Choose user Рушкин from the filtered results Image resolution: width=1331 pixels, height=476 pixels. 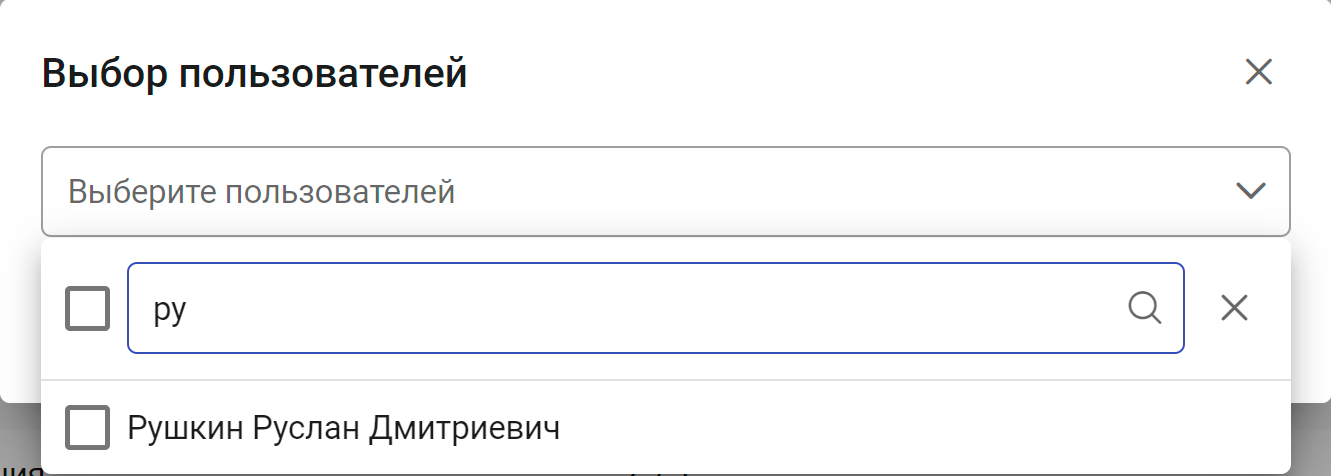pyautogui.click(x=344, y=429)
